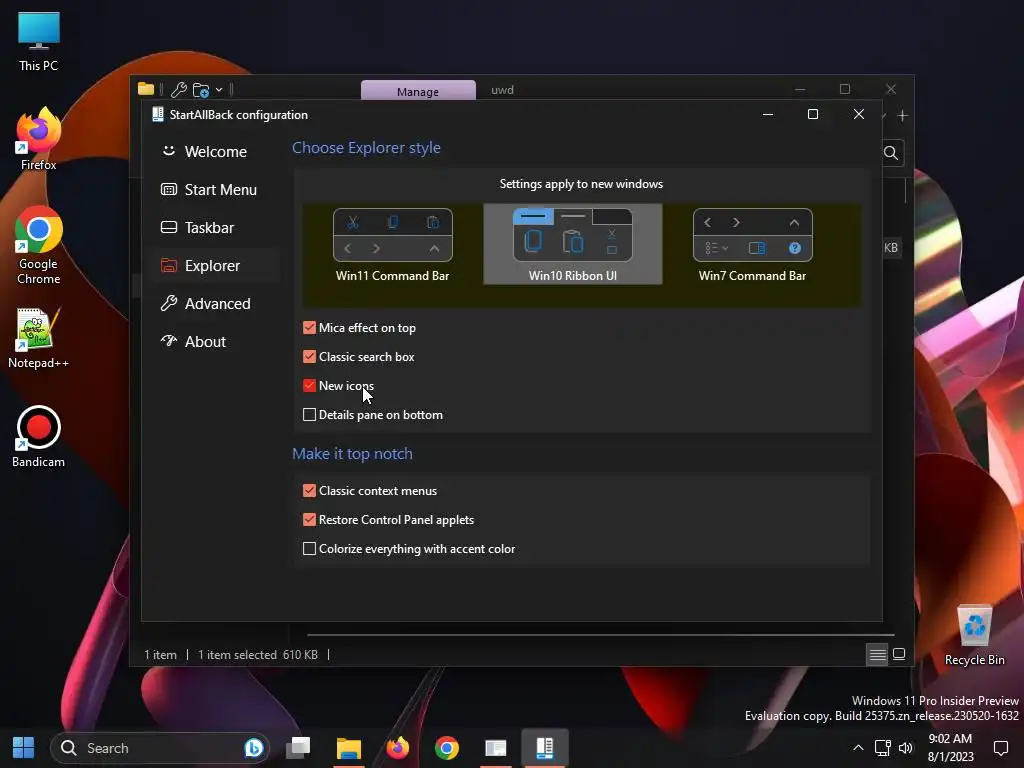Viewport: 1024px width, 768px height.
Task: Click the Manage tab in Explorer window
Action: 418,91
